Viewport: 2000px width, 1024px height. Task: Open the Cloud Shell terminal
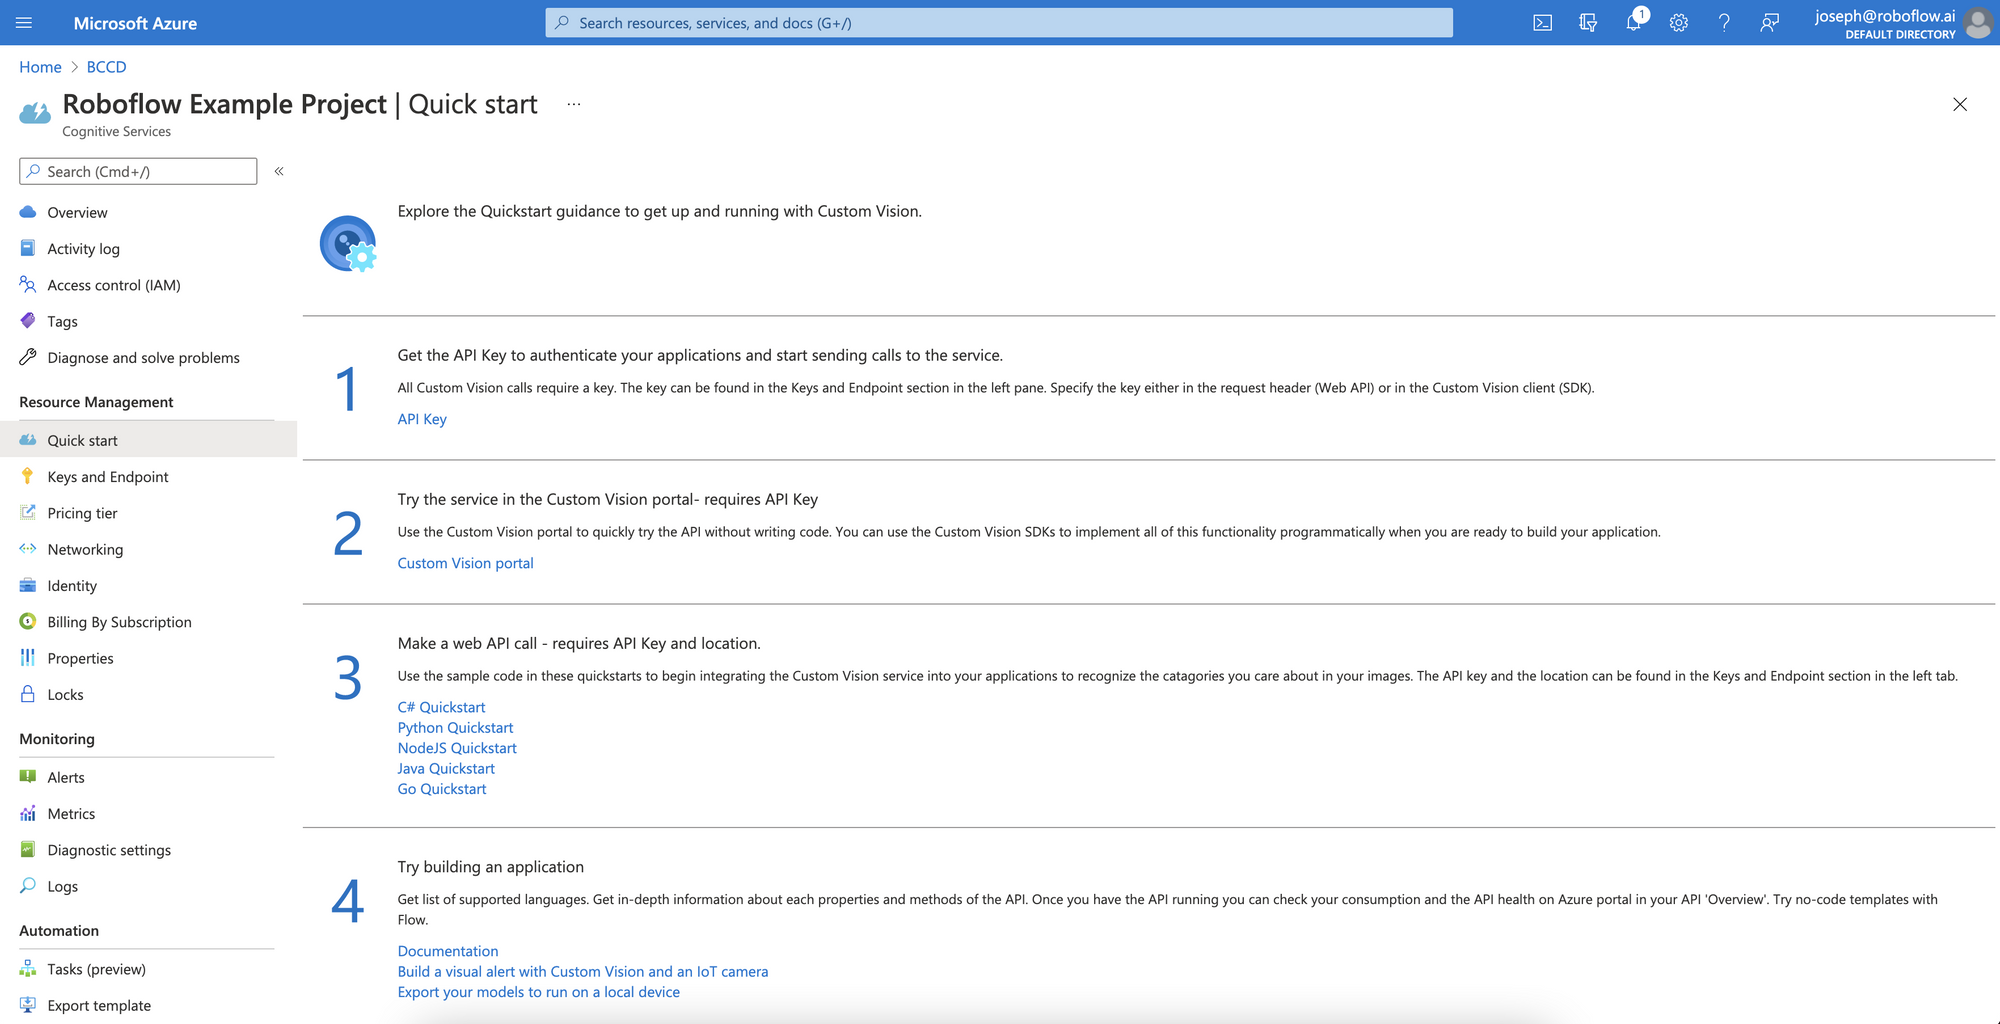pyautogui.click(x=1542, y=22)
